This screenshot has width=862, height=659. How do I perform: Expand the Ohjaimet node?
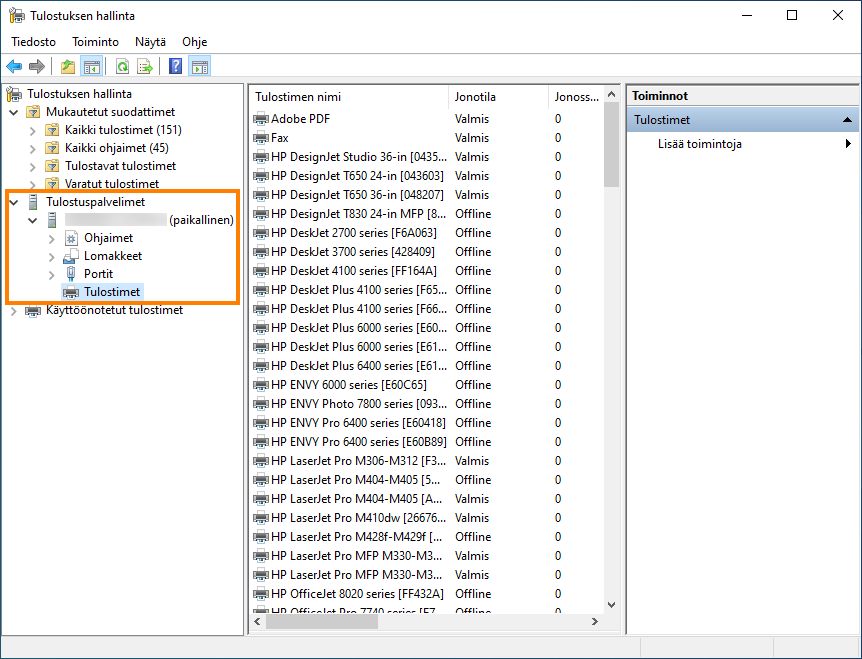(x=52, y=239)
